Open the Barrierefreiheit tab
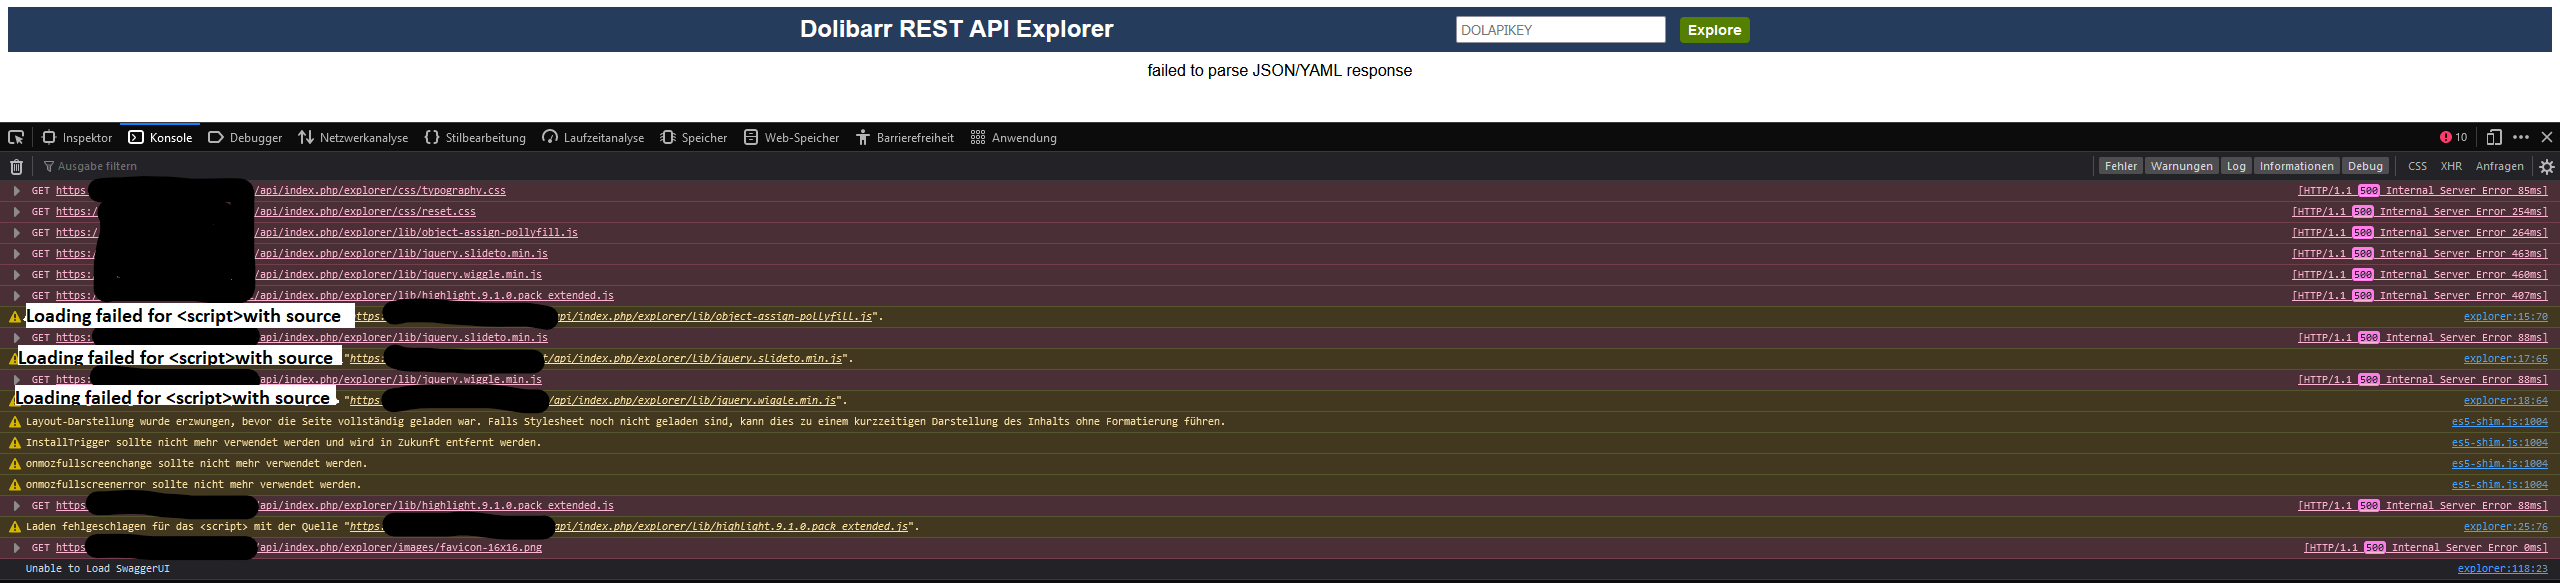 click(905, 137)
